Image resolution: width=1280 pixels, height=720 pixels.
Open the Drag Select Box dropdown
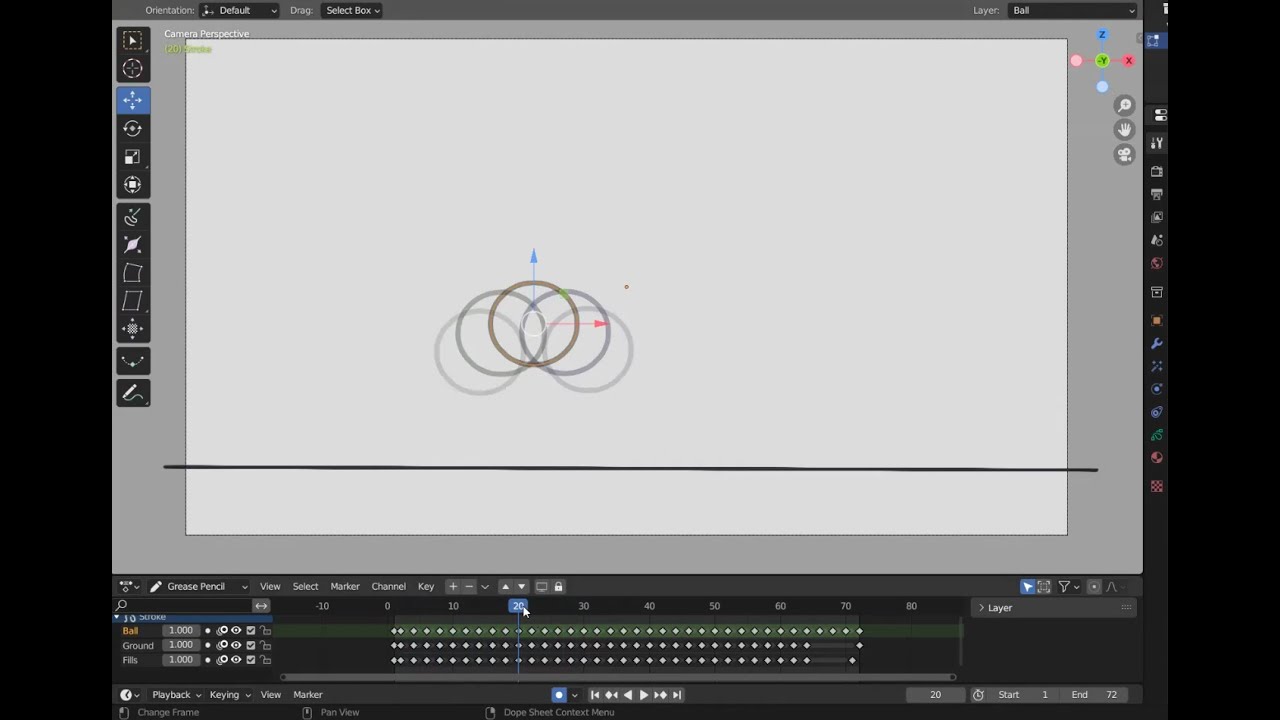(352, 10)
